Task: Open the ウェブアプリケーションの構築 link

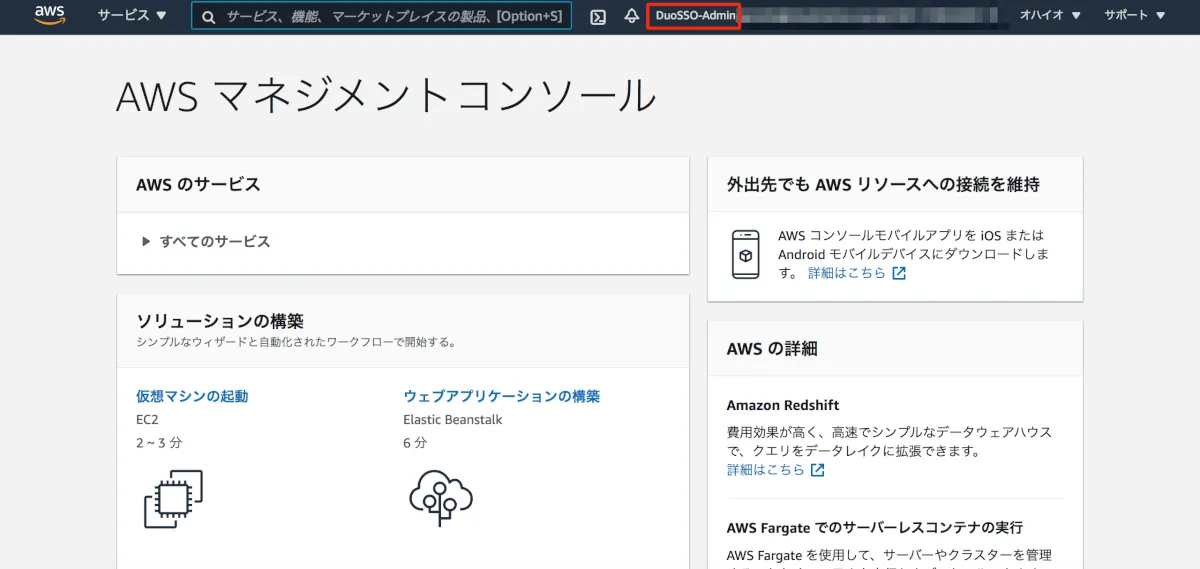Action: coord(501,396)
